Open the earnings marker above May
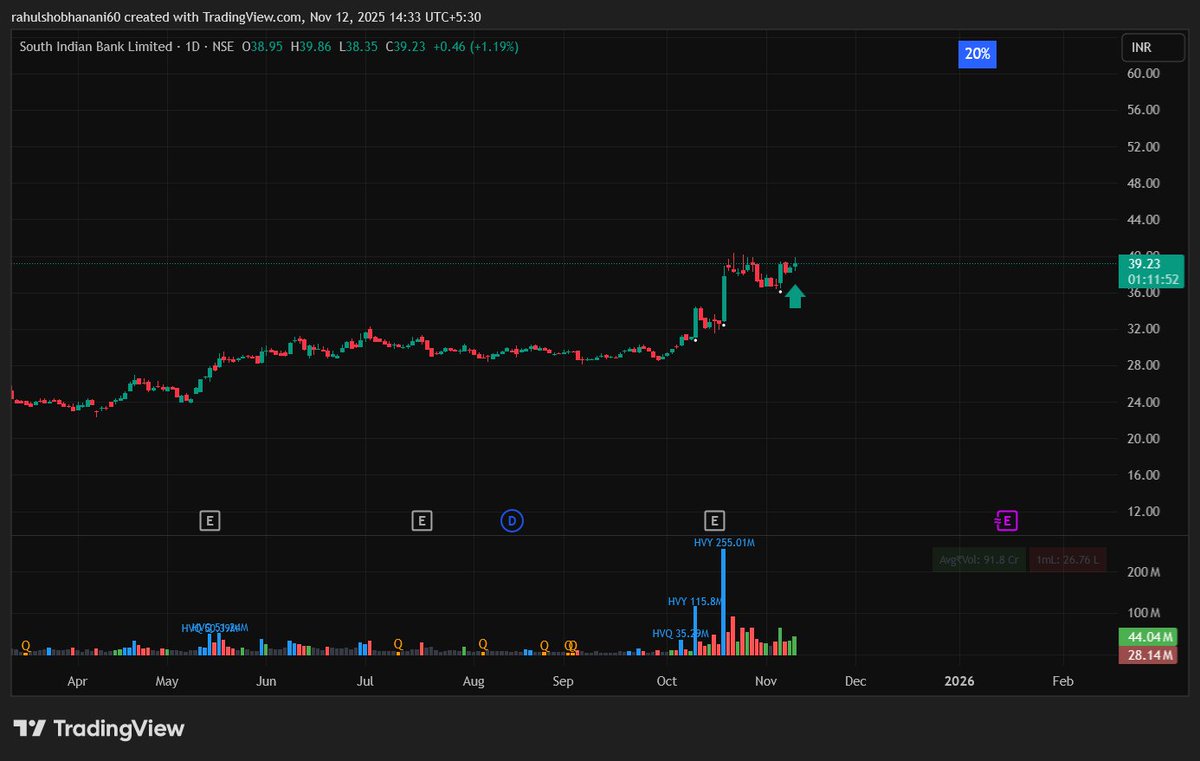 pos(209,520)
